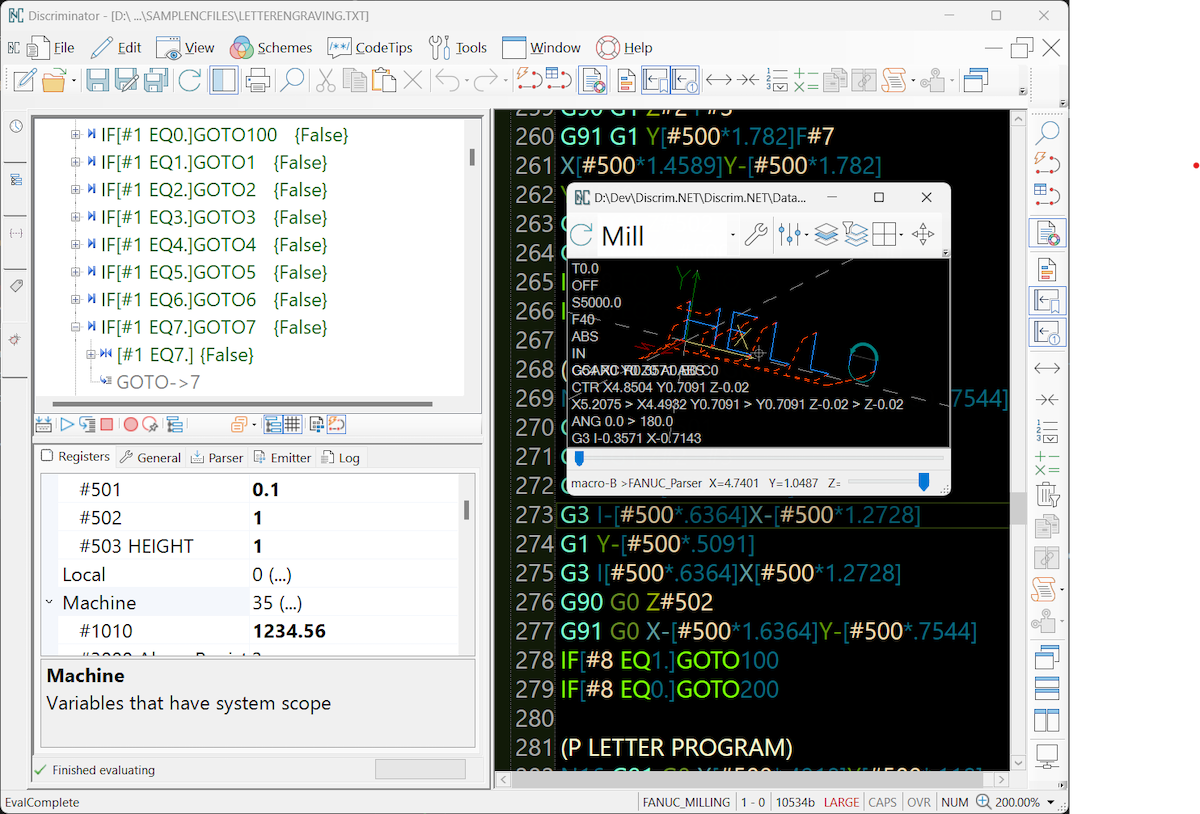1200x814 pixels.
Task: Click FANUC_MILLING in the status bar
Action: pos(687,802)
